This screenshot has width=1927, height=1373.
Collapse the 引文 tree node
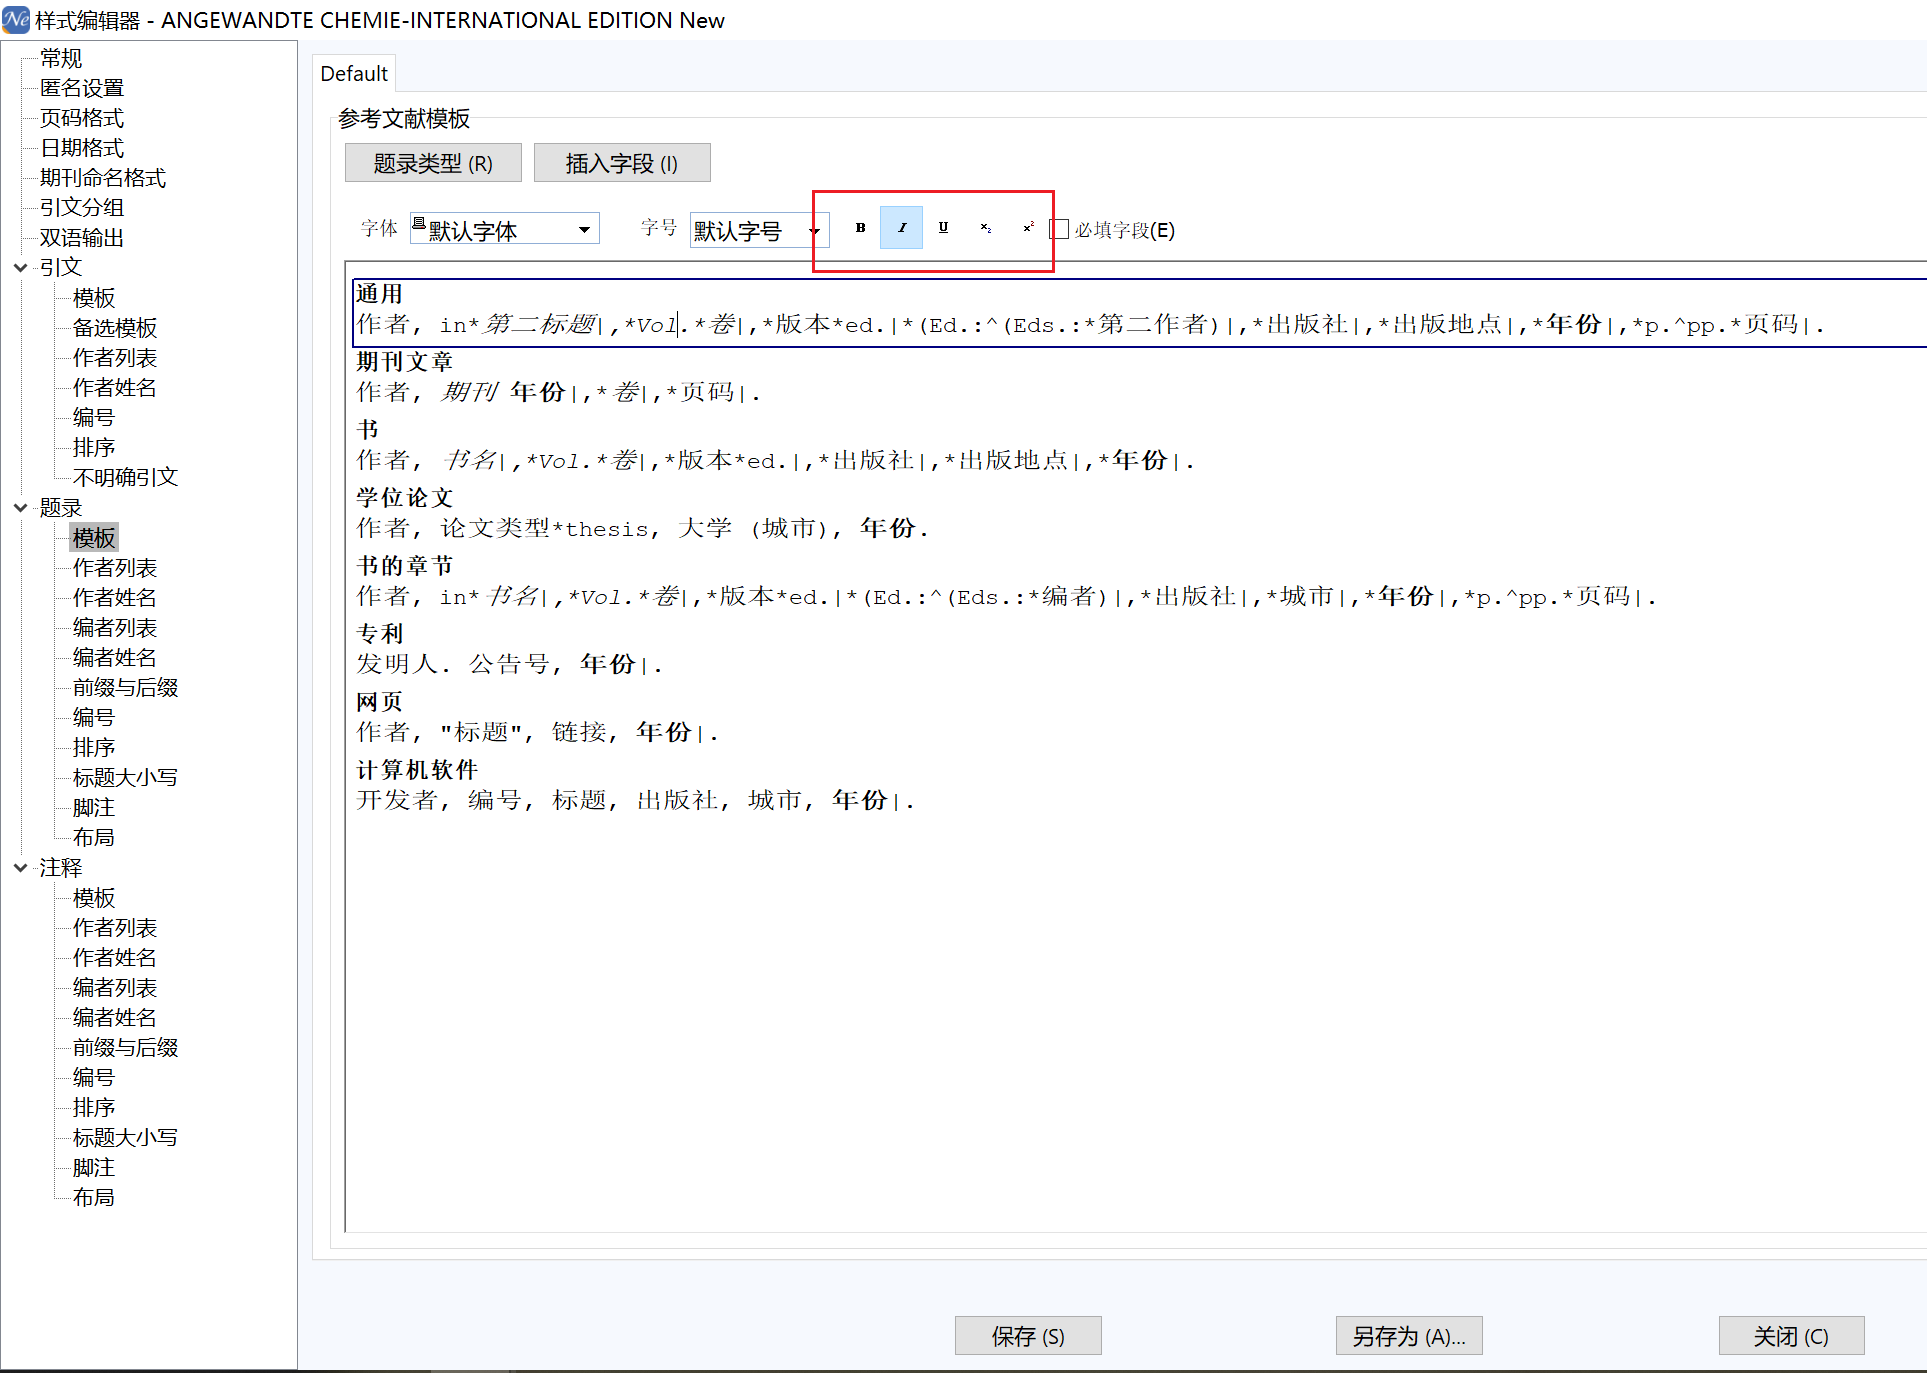[20, 268]
